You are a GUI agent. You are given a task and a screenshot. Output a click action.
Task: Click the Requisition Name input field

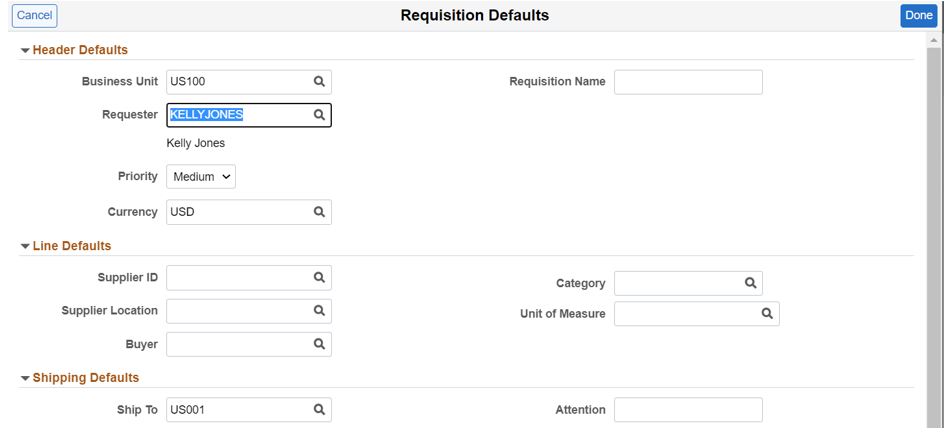pos(688,82)
